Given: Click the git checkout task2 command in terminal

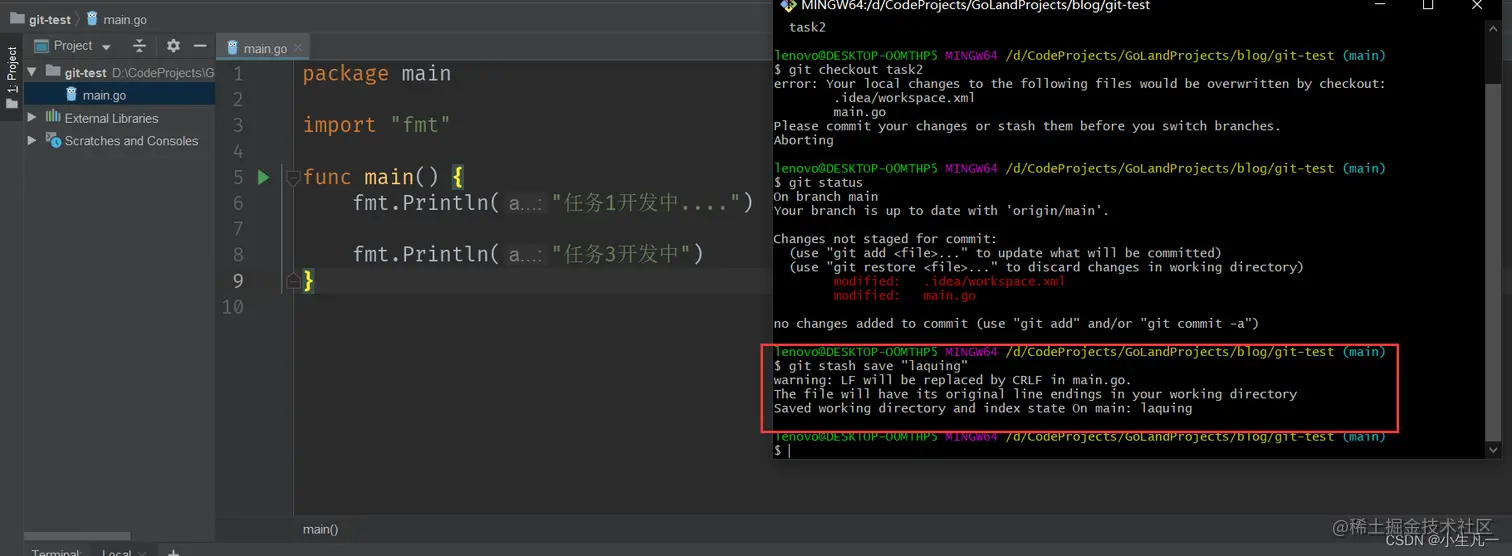Looking at the screenshot, I should [x=856, y=70].
